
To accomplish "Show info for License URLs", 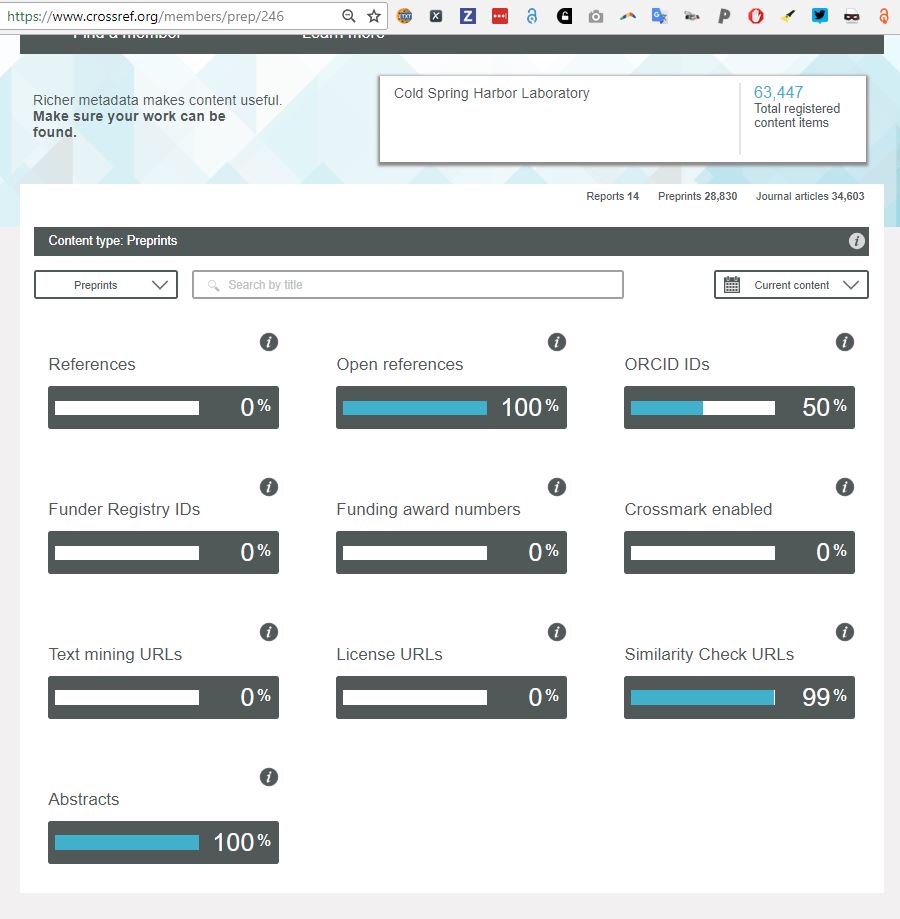I will click(x=557, y=632).
